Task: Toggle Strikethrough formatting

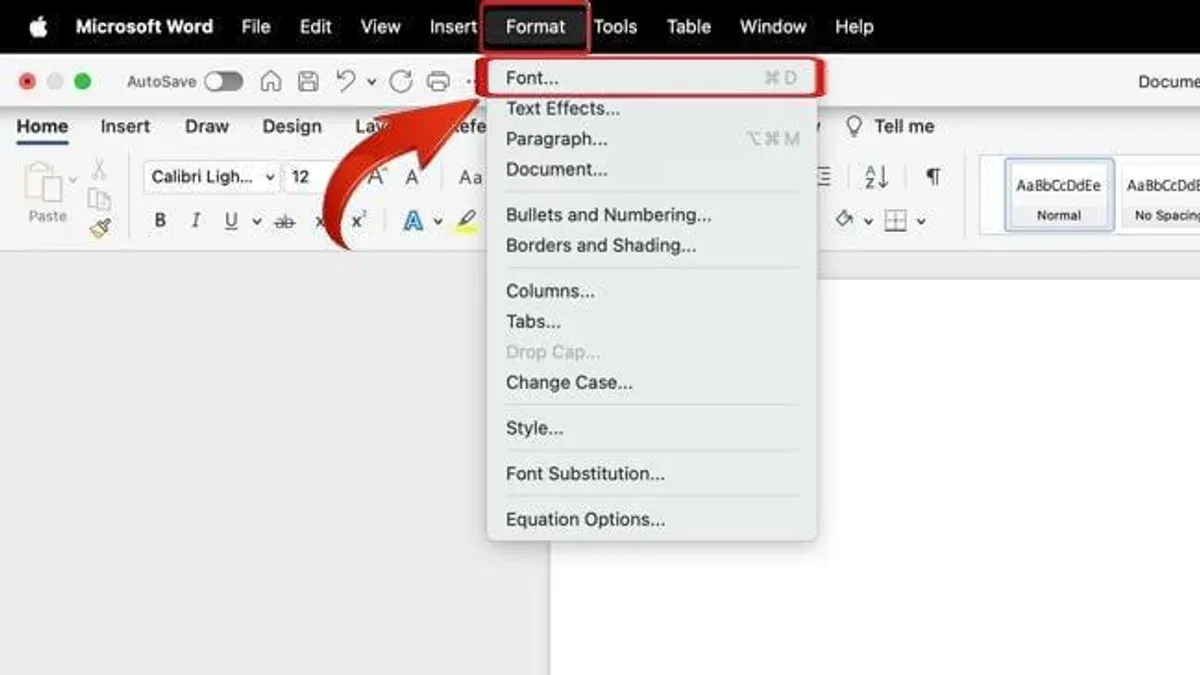Action: point(285,222)
